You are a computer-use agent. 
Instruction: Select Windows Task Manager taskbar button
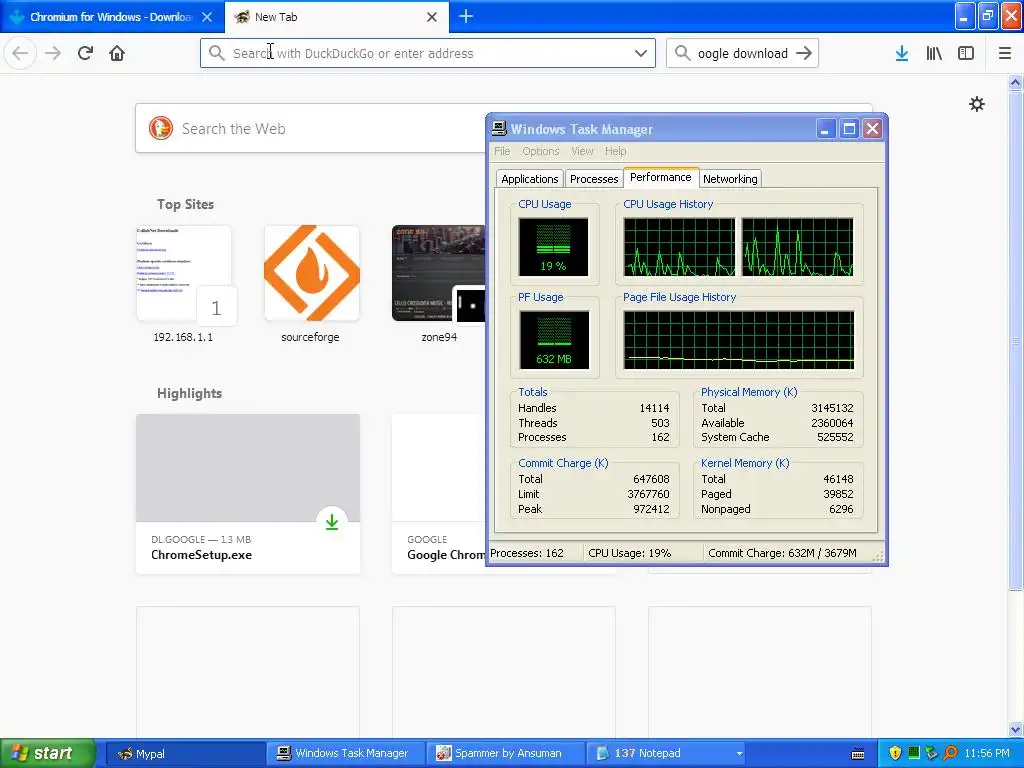(x=345, y=754)
